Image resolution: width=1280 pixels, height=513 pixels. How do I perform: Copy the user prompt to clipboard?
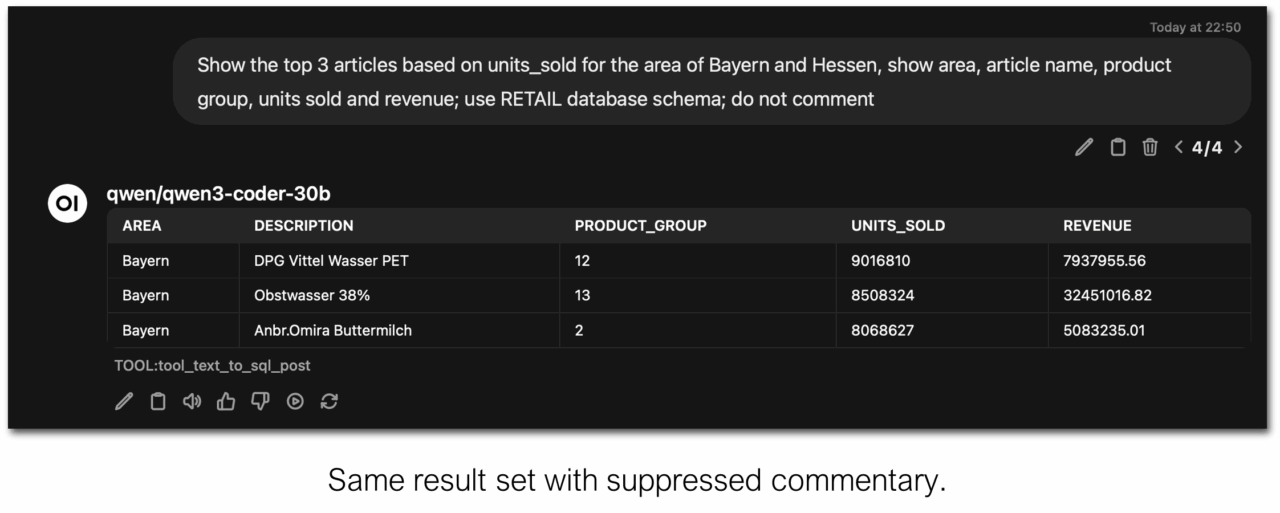pos(1118,148)
